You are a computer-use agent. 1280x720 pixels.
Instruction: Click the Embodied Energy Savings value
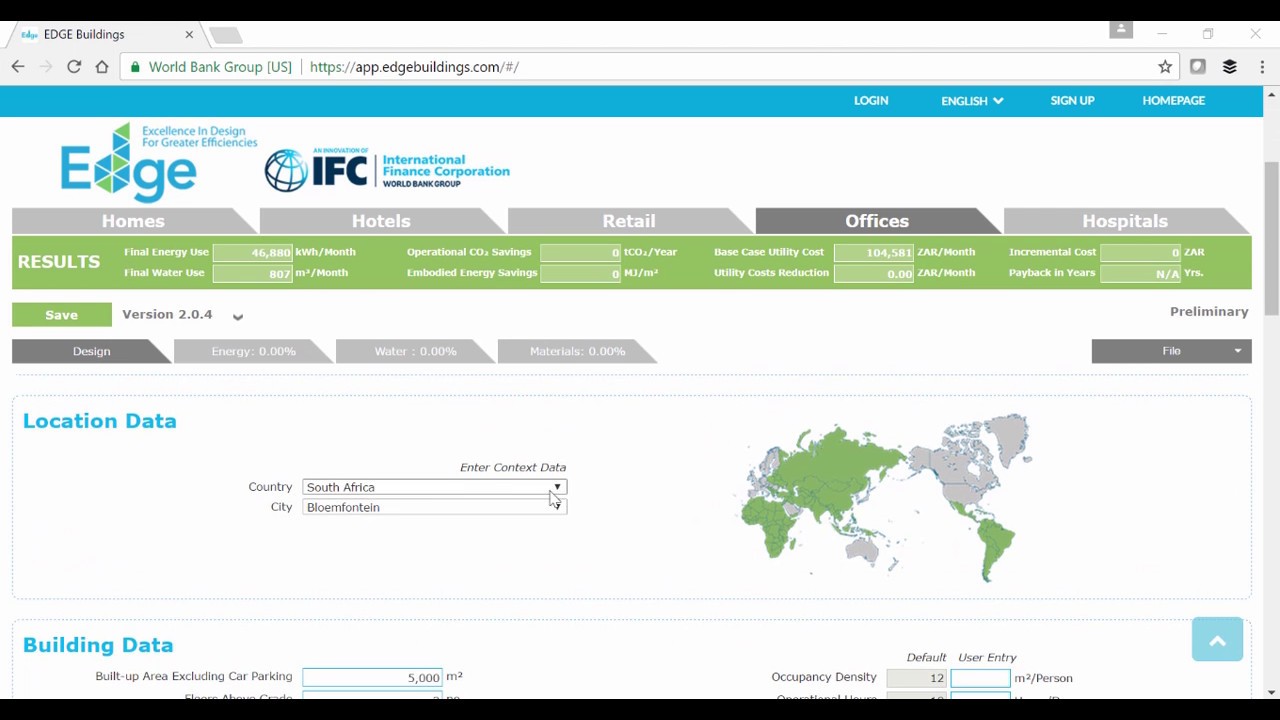(x=580, y=273)
